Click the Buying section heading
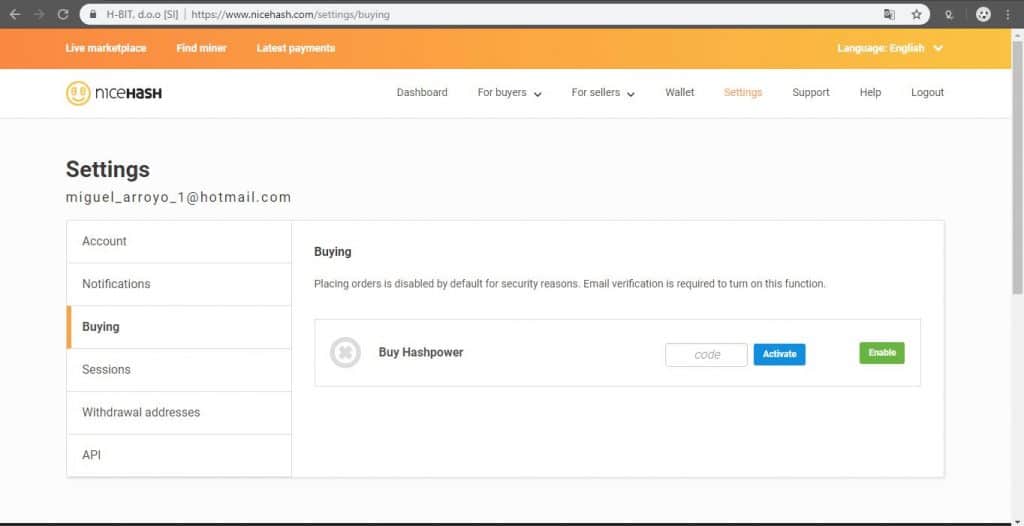 (332, 252)
